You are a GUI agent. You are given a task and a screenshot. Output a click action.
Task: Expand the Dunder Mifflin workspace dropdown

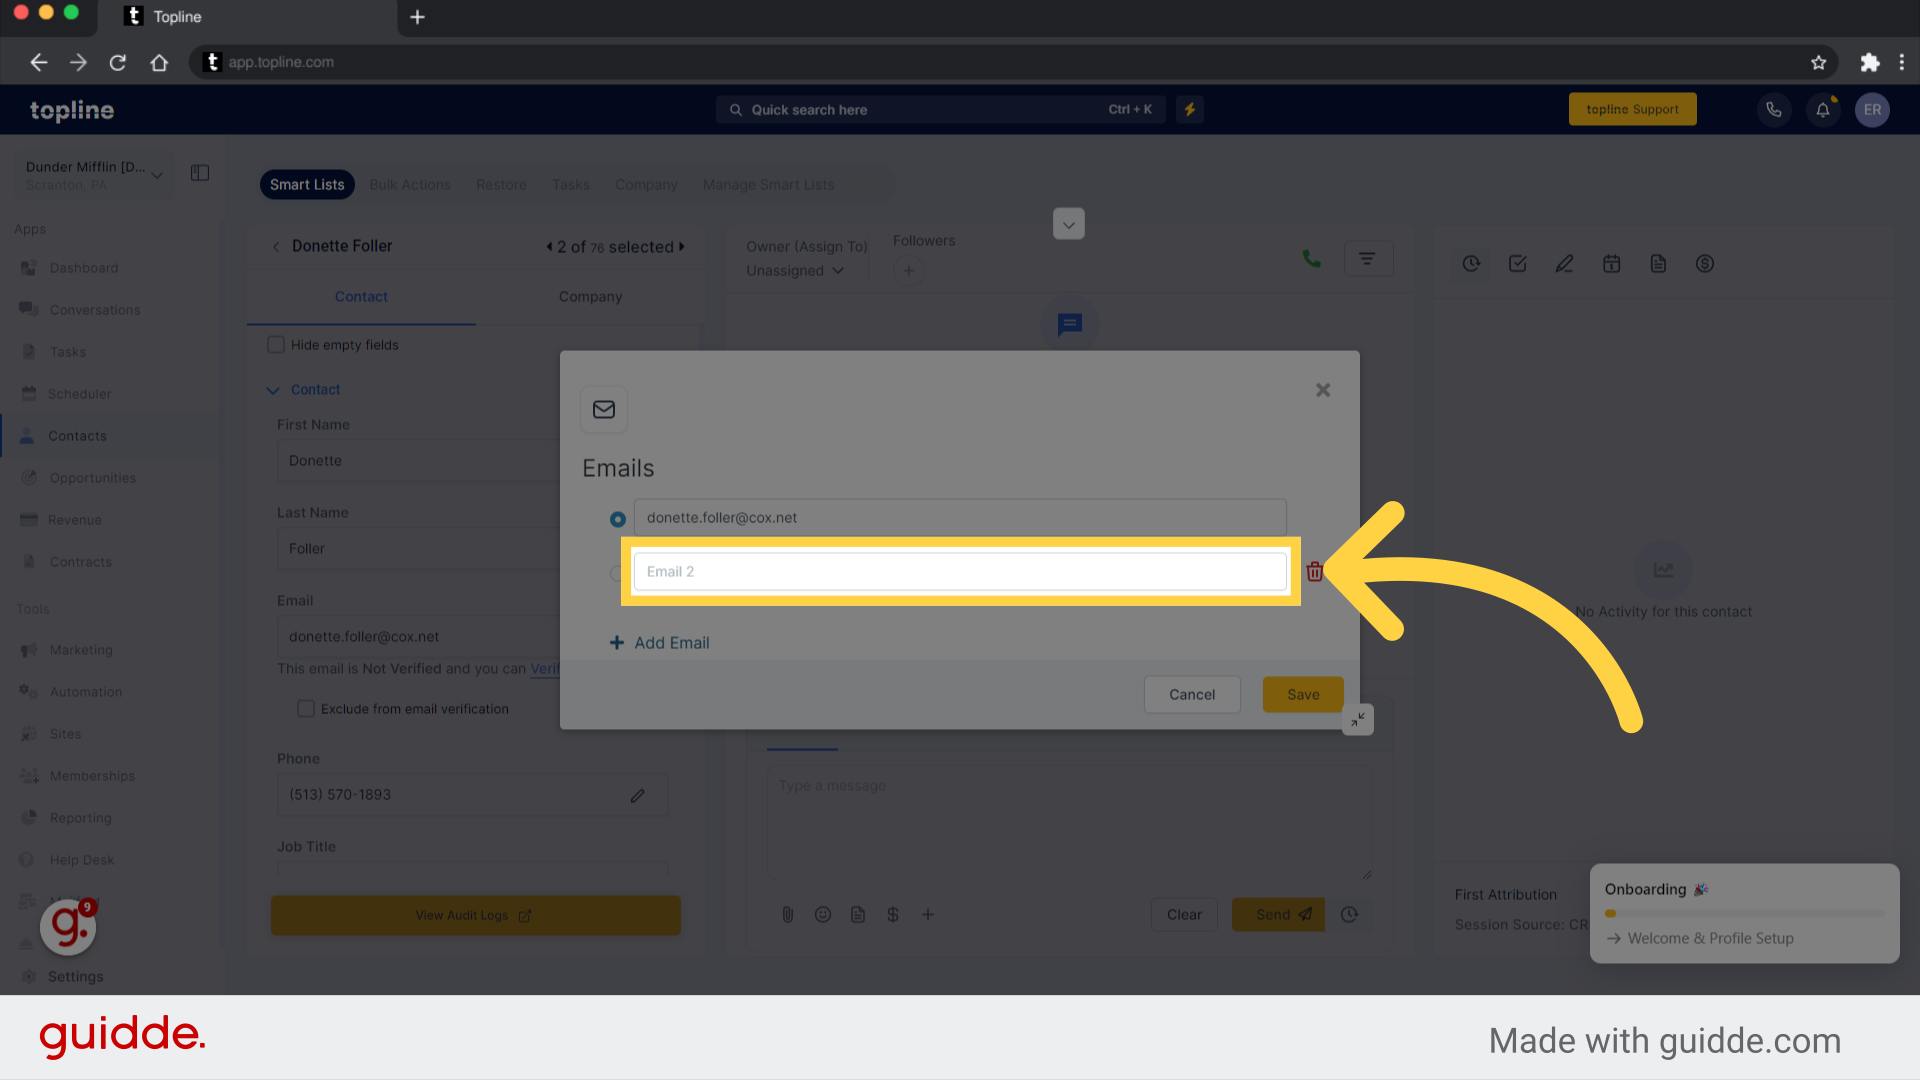[157, 167]
